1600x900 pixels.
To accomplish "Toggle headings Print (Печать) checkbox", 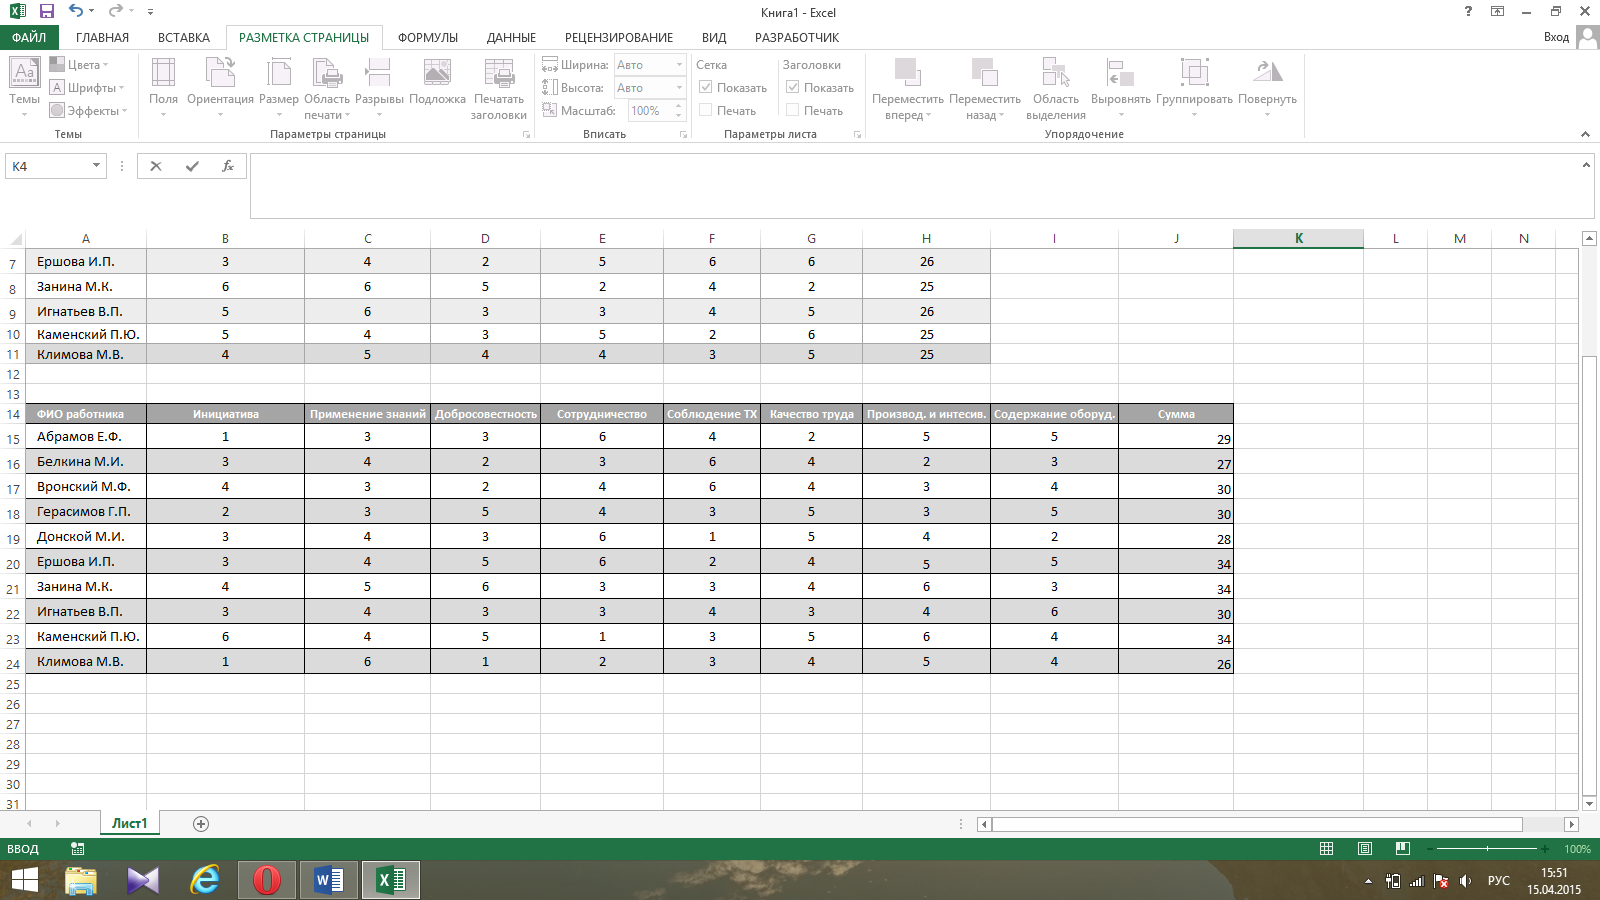I will (x=793, y=111).
